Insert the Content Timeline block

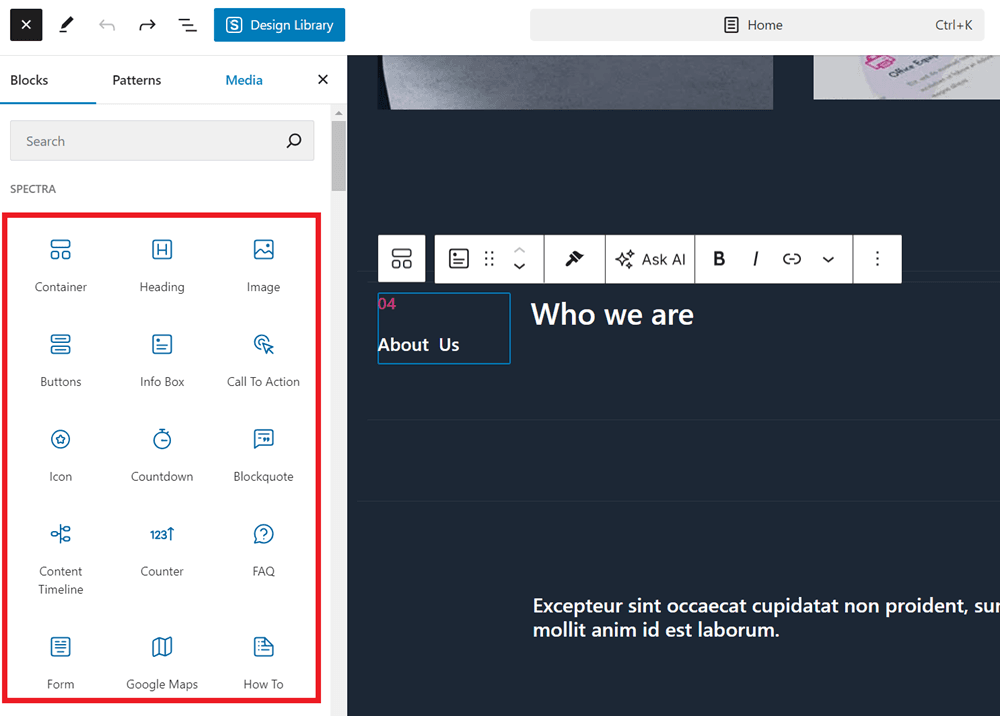61,555
